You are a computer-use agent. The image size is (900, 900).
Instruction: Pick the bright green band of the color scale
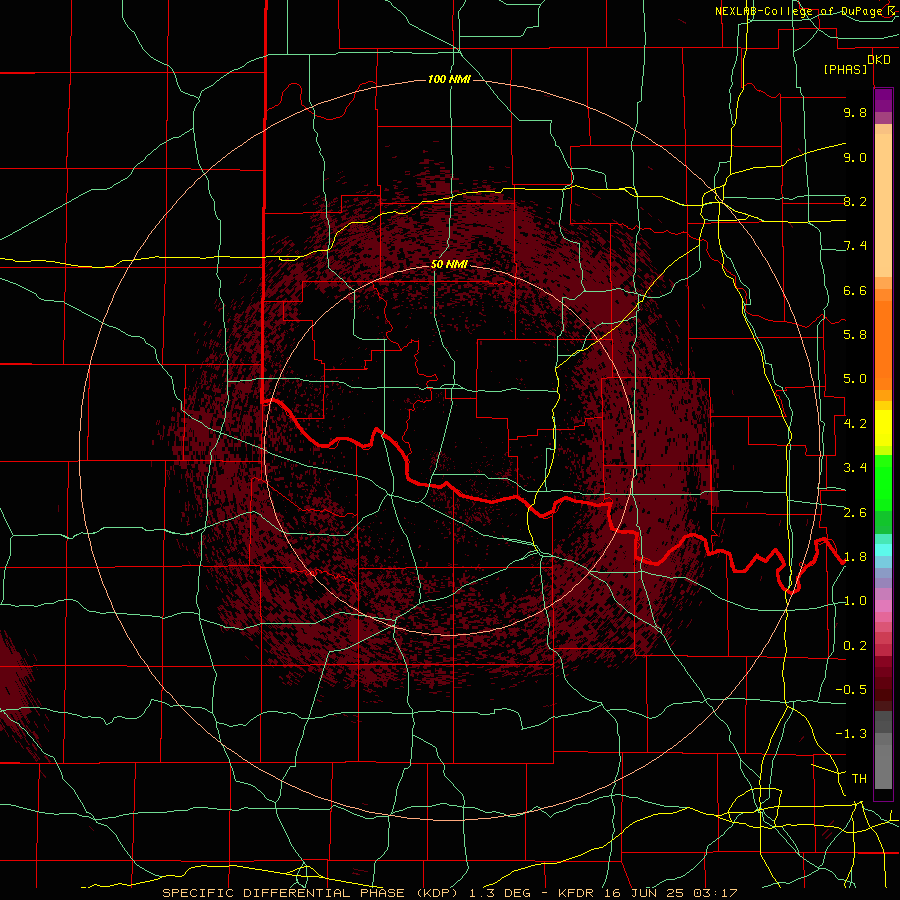coord(883,482)
